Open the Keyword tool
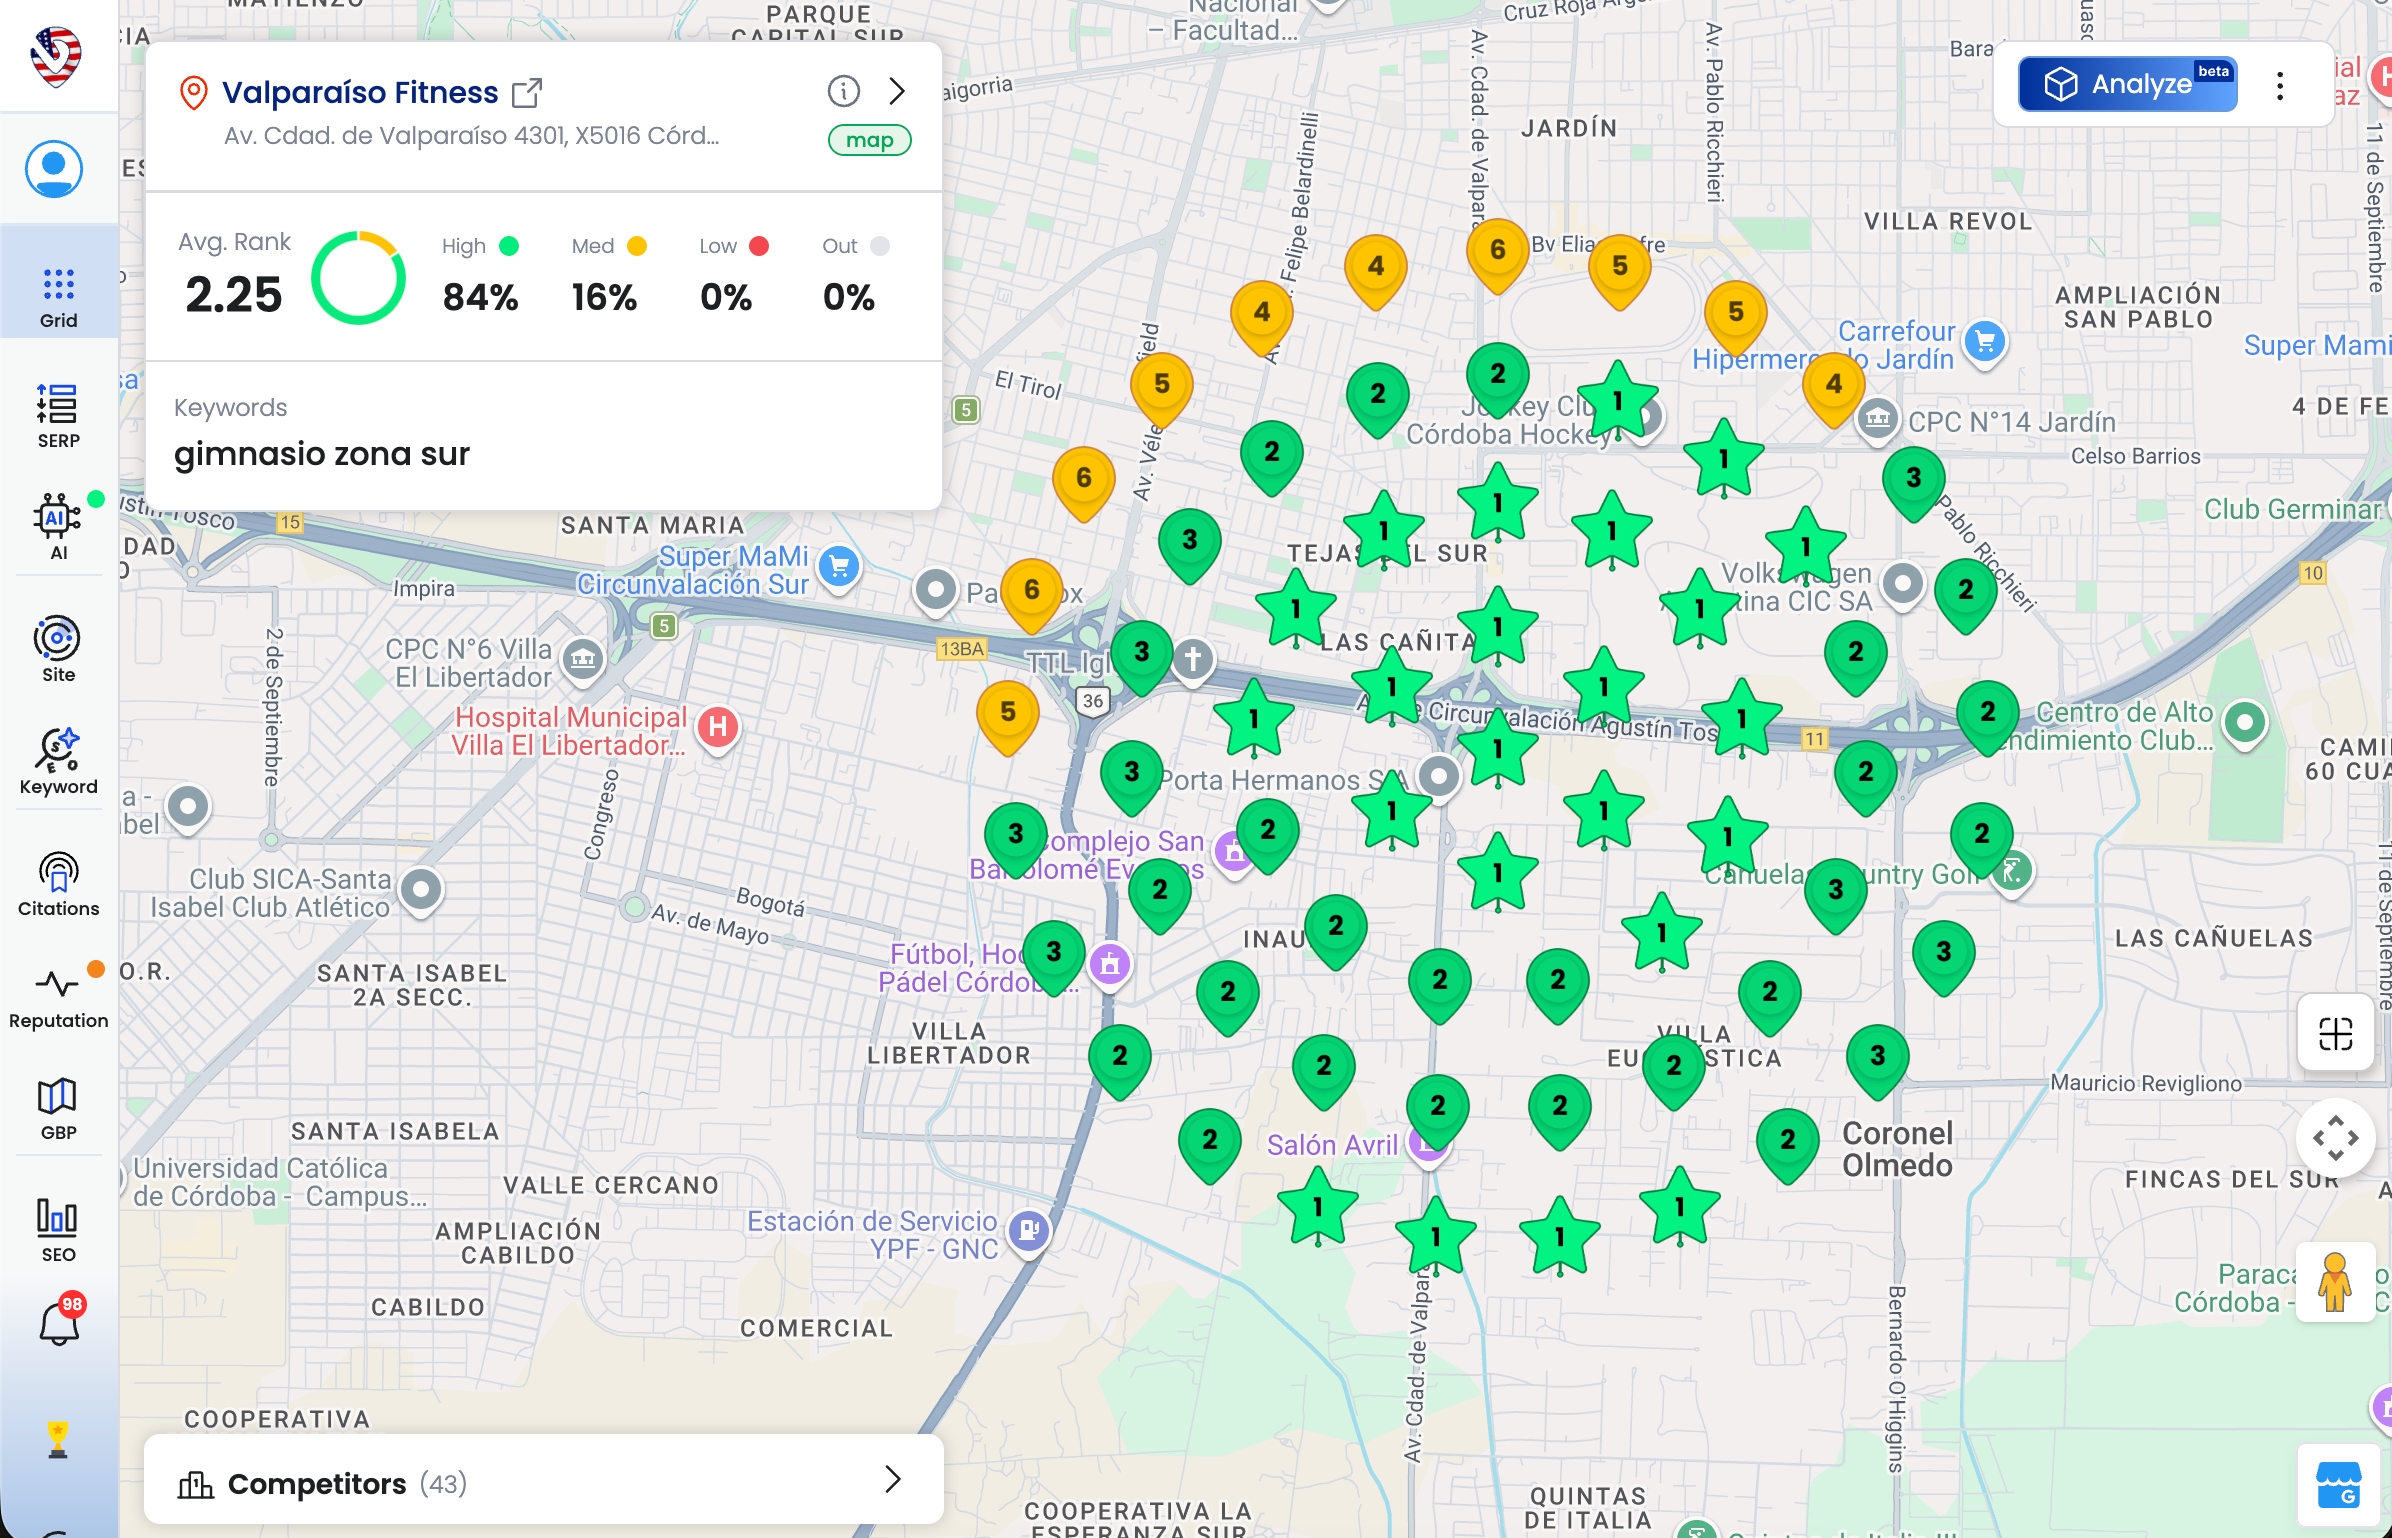2392x1538 pixels. [58, 761]
